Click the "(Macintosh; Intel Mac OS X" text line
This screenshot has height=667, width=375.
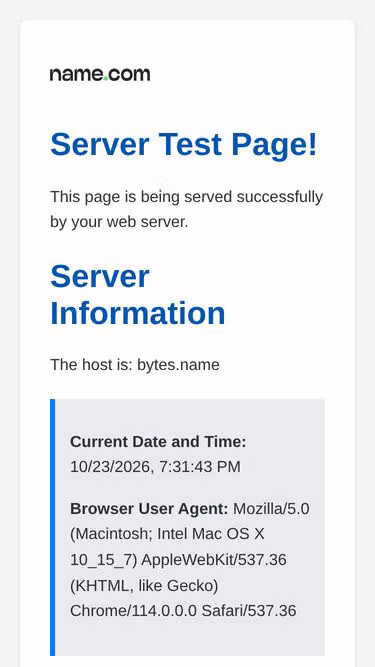[x=167, y=533]
